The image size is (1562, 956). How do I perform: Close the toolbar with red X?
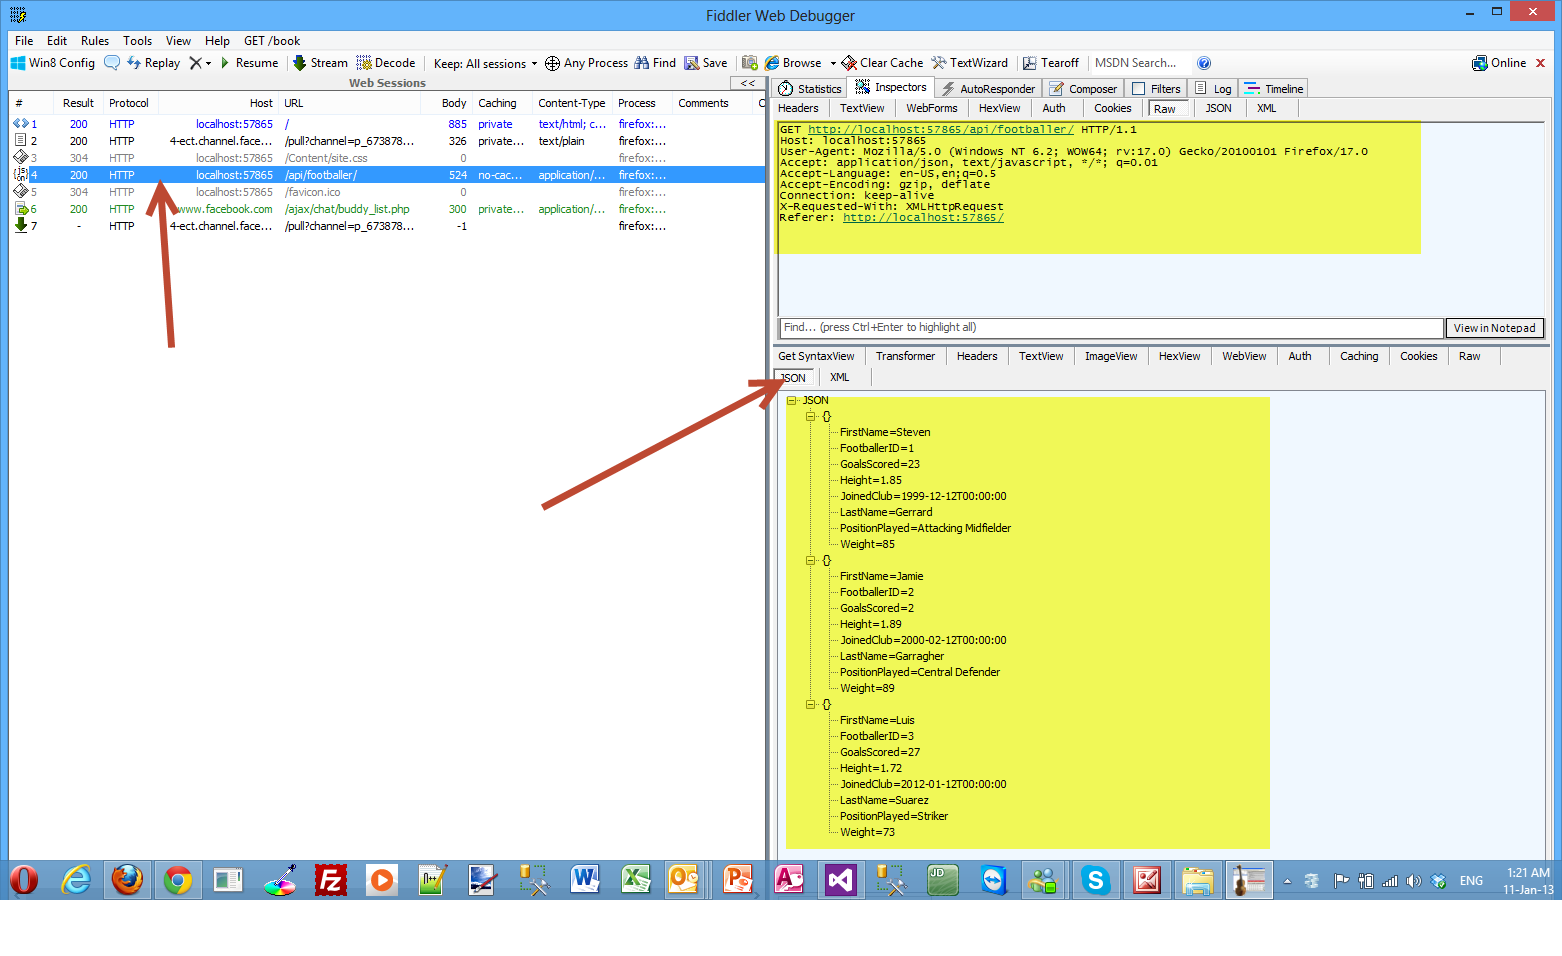[1541, 63]
